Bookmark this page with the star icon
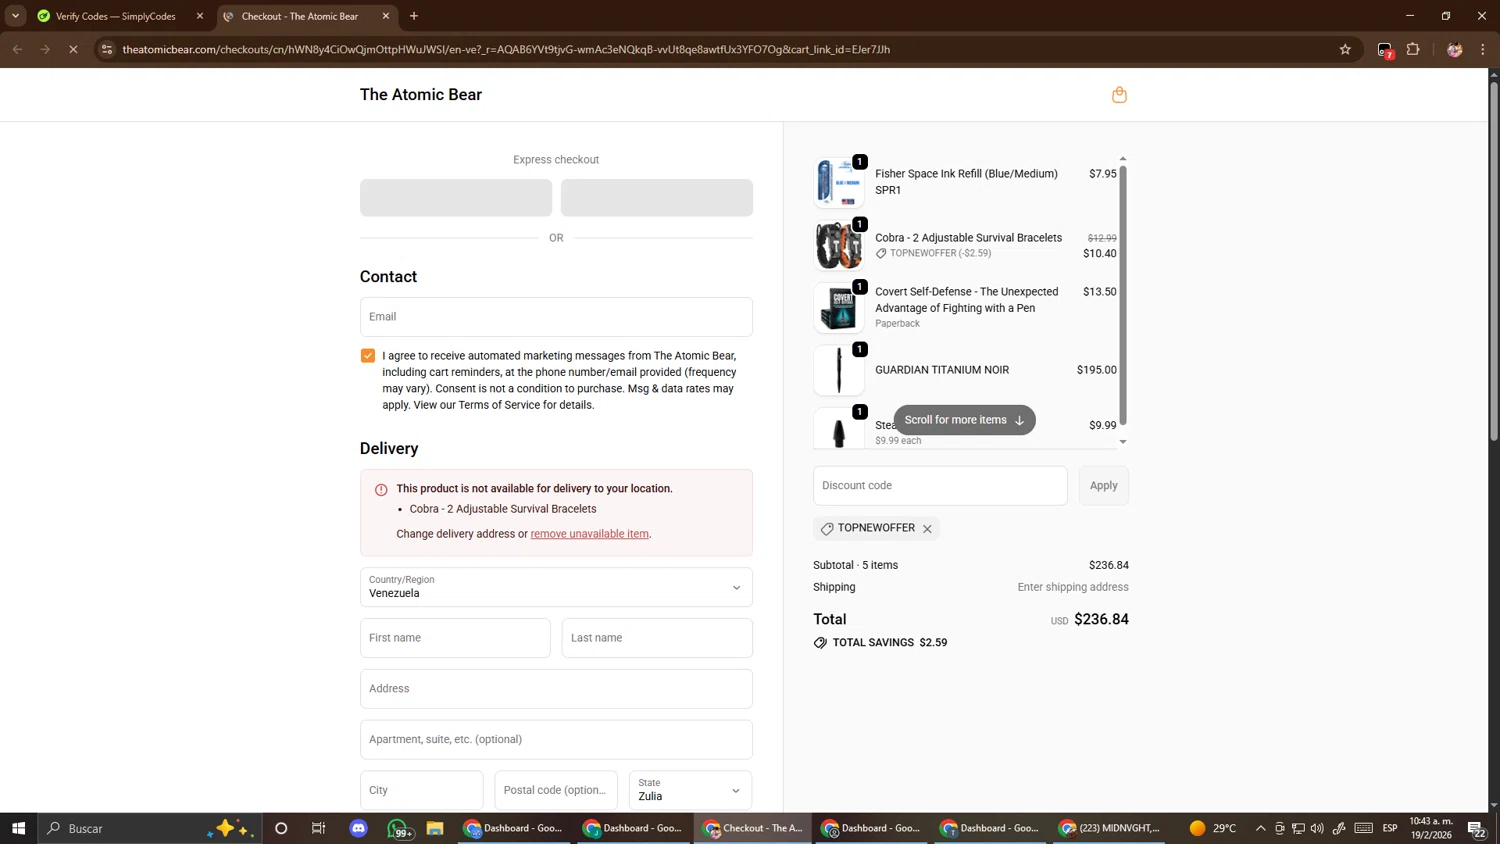Image resolution: width=1500 pixels, height=844 pixels. 1345,49
